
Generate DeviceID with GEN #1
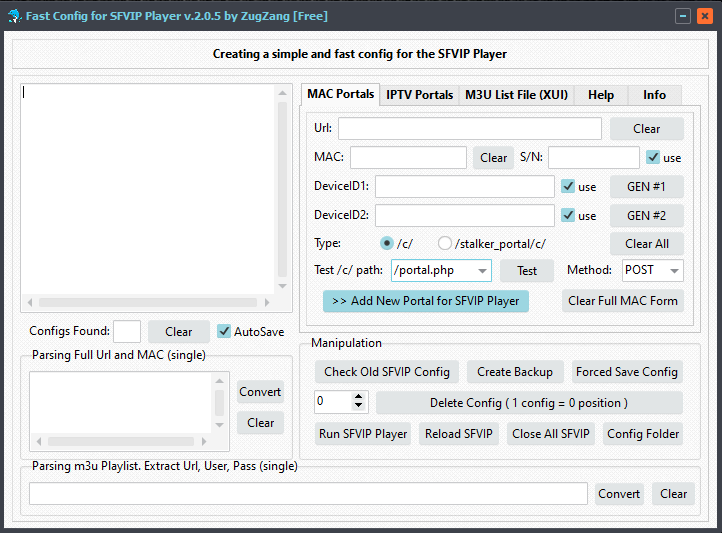[x=646, y=187]
